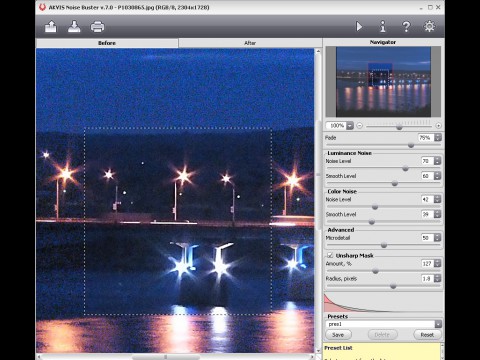Click the Navigator panel title
480x360 pixels.
[x=383, y=42]
